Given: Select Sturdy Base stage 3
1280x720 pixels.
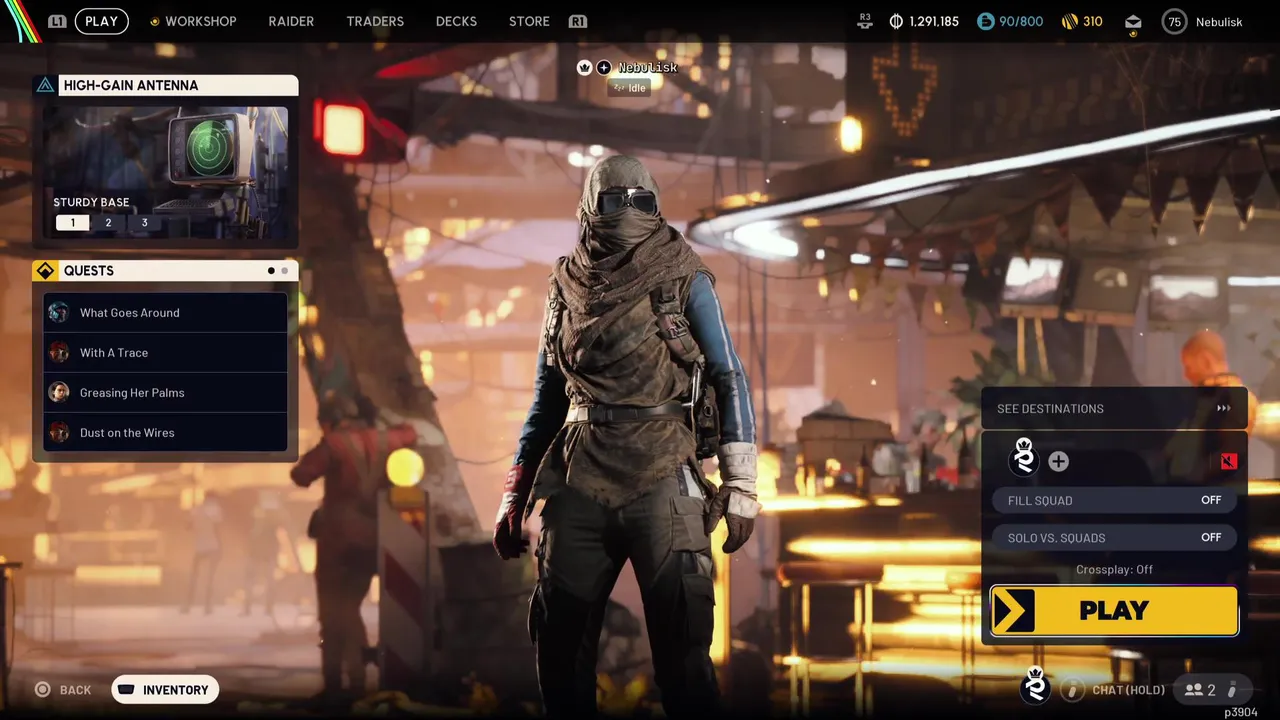Looking at the screenshot, I should point(144,222).
